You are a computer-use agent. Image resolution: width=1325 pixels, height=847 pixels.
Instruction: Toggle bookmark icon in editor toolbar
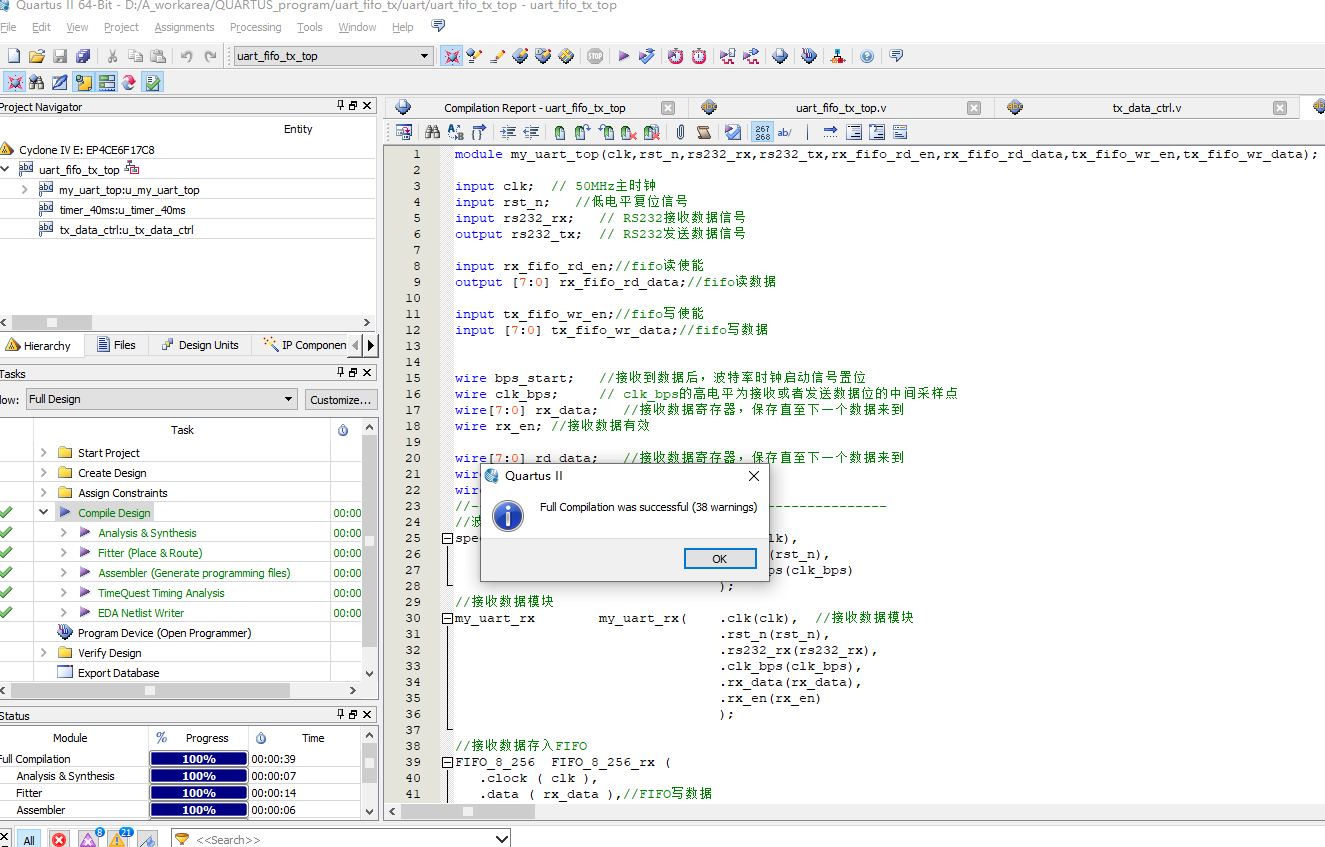(560, 132)
